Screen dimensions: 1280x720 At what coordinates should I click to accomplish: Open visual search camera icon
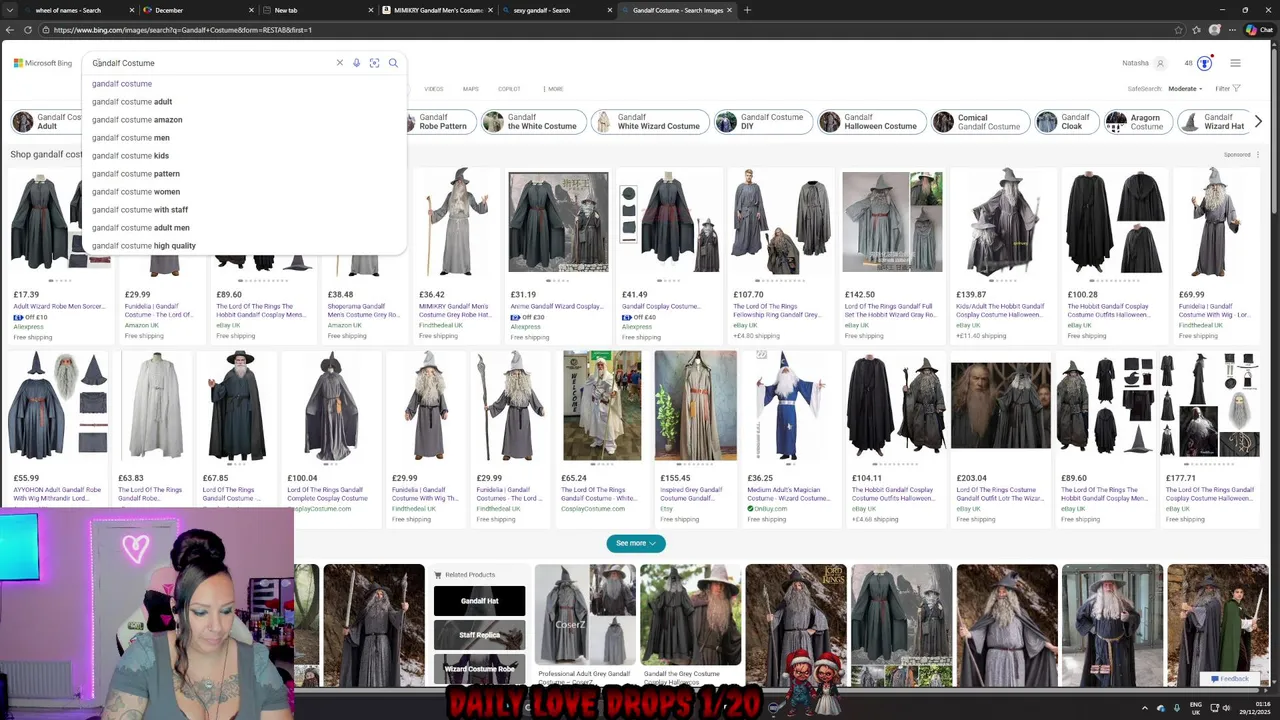[x=374, y=63]
